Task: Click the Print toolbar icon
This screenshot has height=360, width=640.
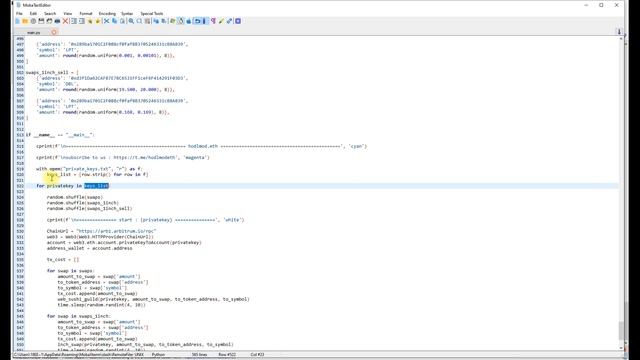Action: coord(57,21)
